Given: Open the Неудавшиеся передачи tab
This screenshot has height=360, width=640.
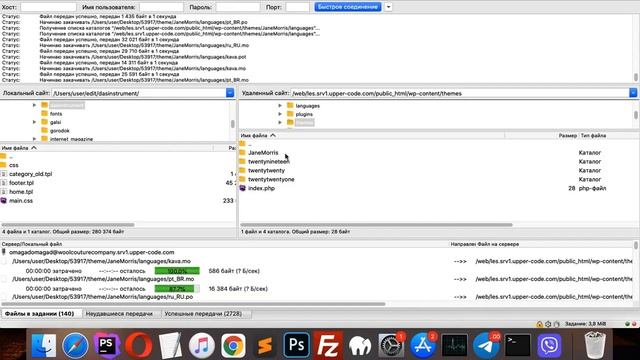Looking at the screenshot, I should tap(119, 313).
